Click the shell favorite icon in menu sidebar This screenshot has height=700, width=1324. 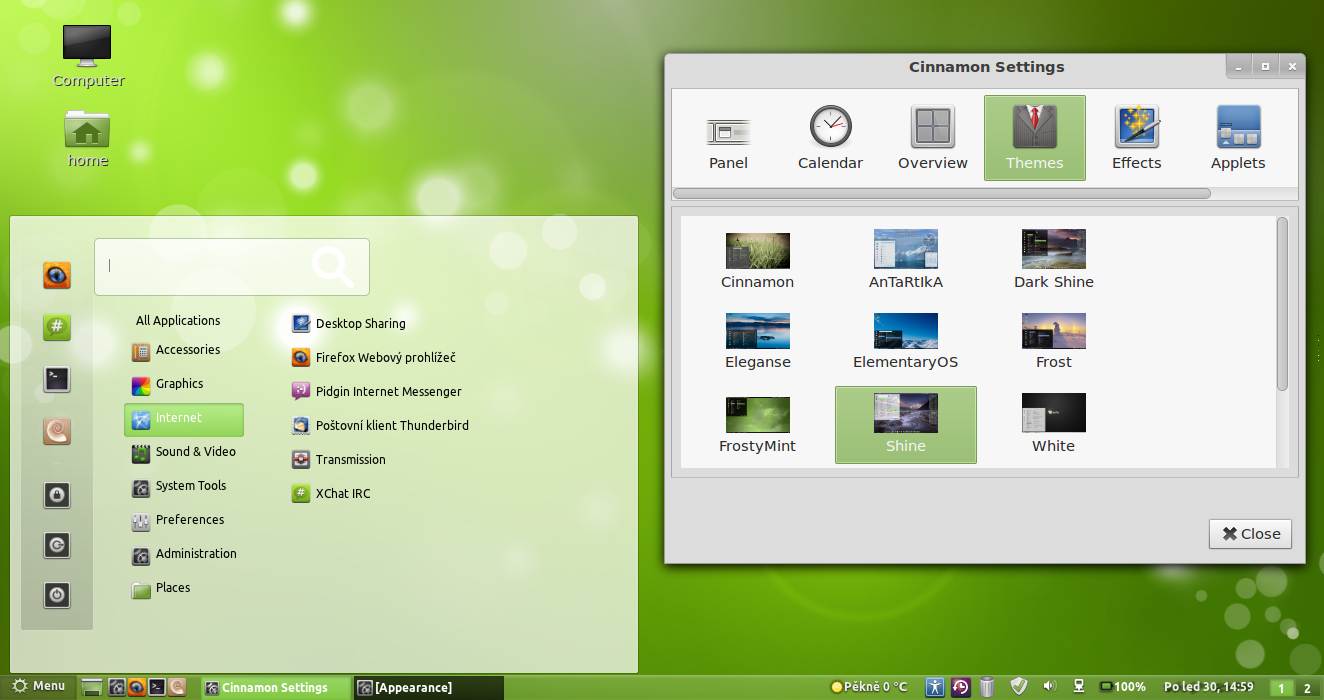click(x=57, y=431)
